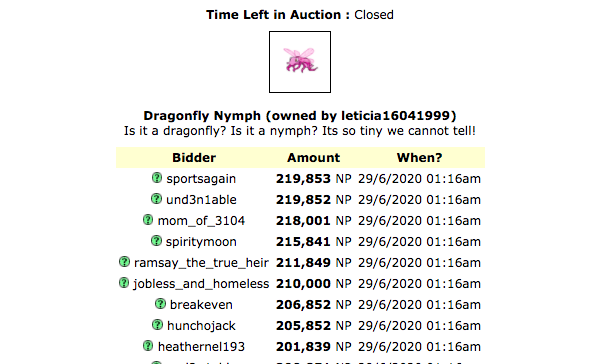Click the green question icon beside spiritymoon
The height and width of the screenshot is (364, 602).
156,241
